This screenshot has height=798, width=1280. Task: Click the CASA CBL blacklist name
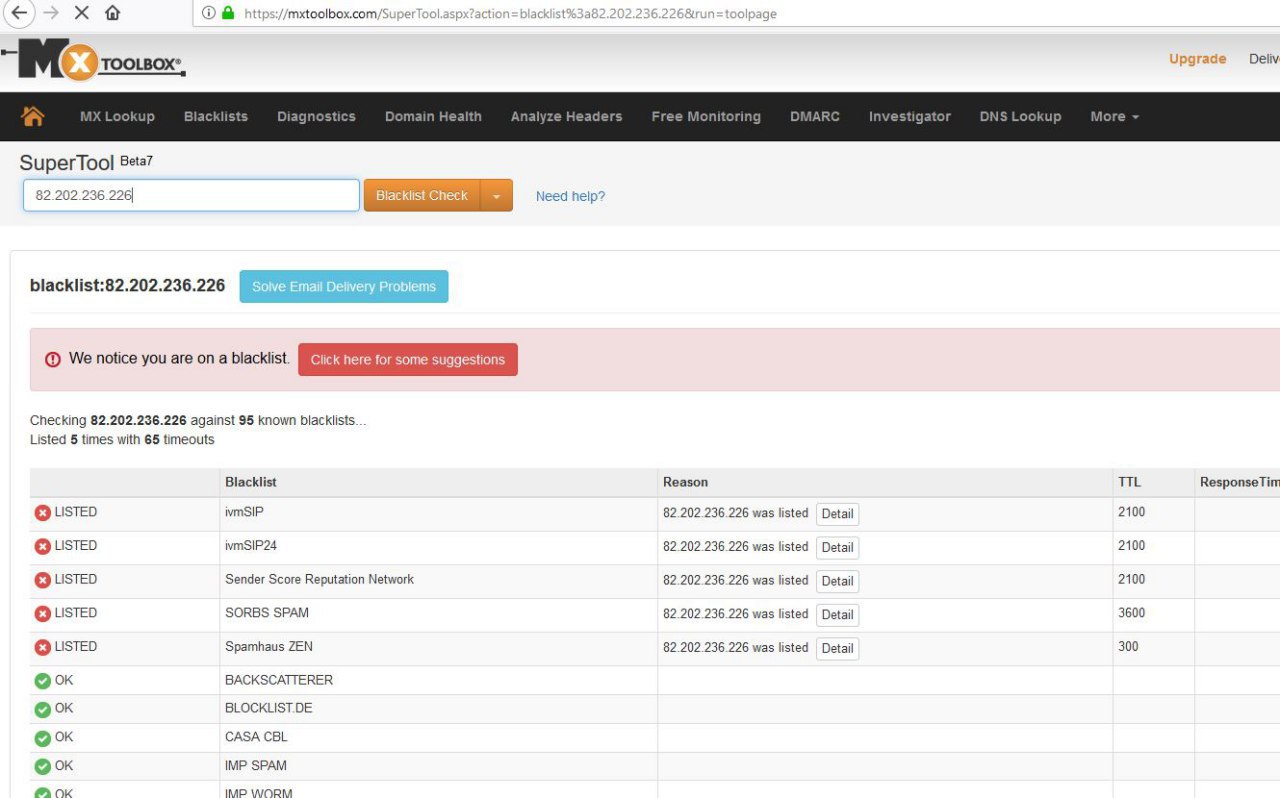point(256,737)
